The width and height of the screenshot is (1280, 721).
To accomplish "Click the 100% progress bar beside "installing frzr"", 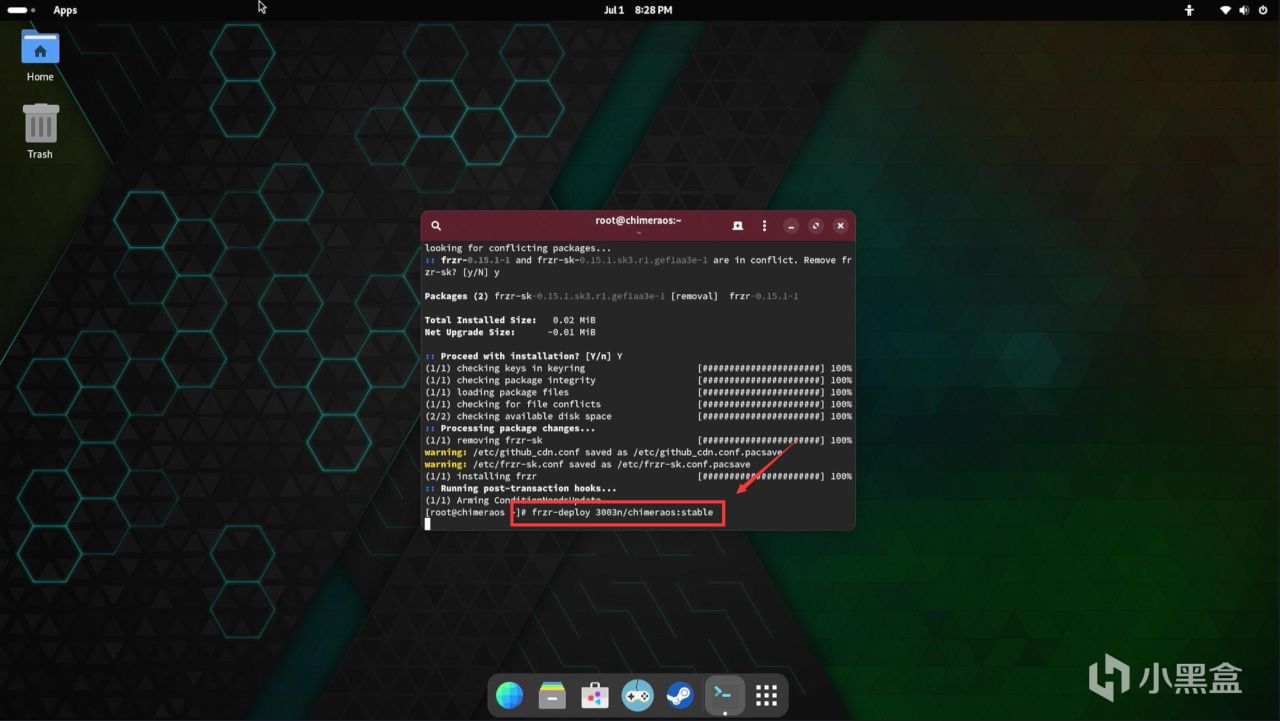I will [x=775, y=476].
